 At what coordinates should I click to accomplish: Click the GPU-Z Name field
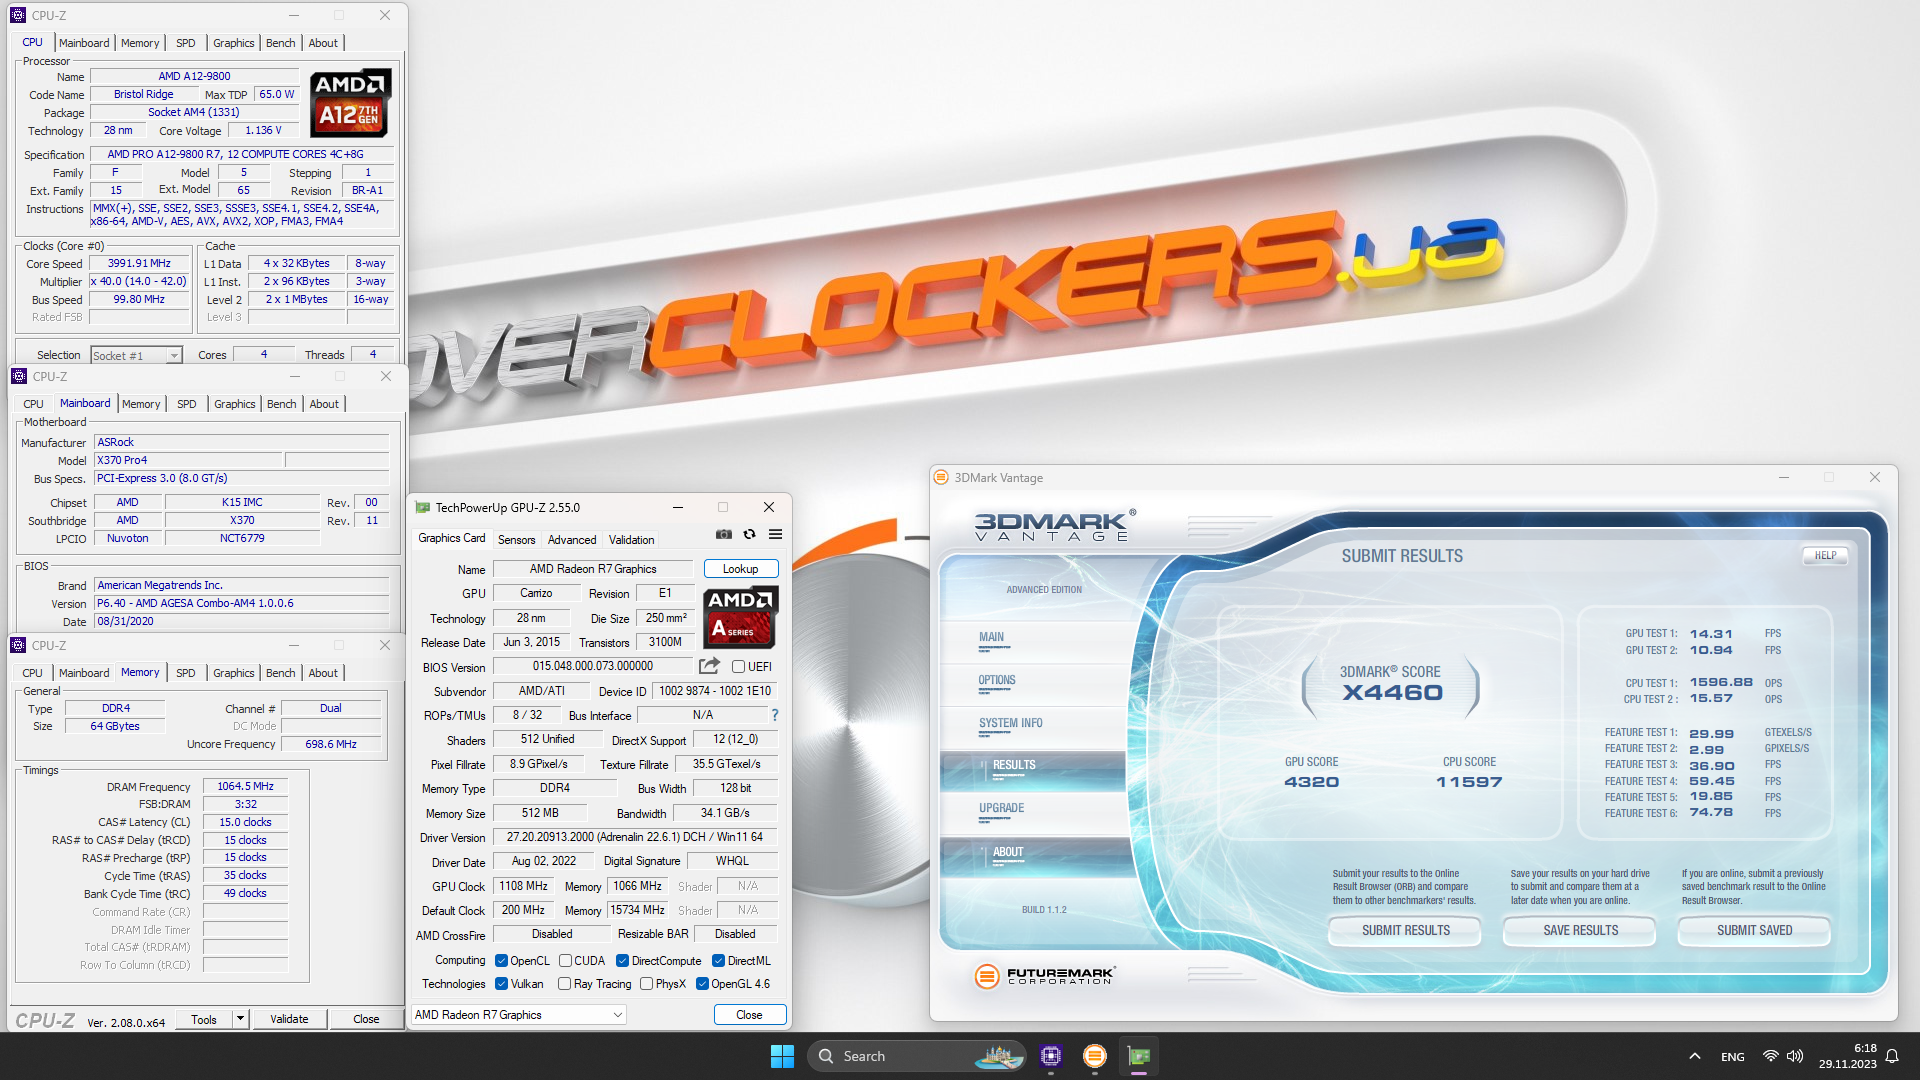coord(593,569)
